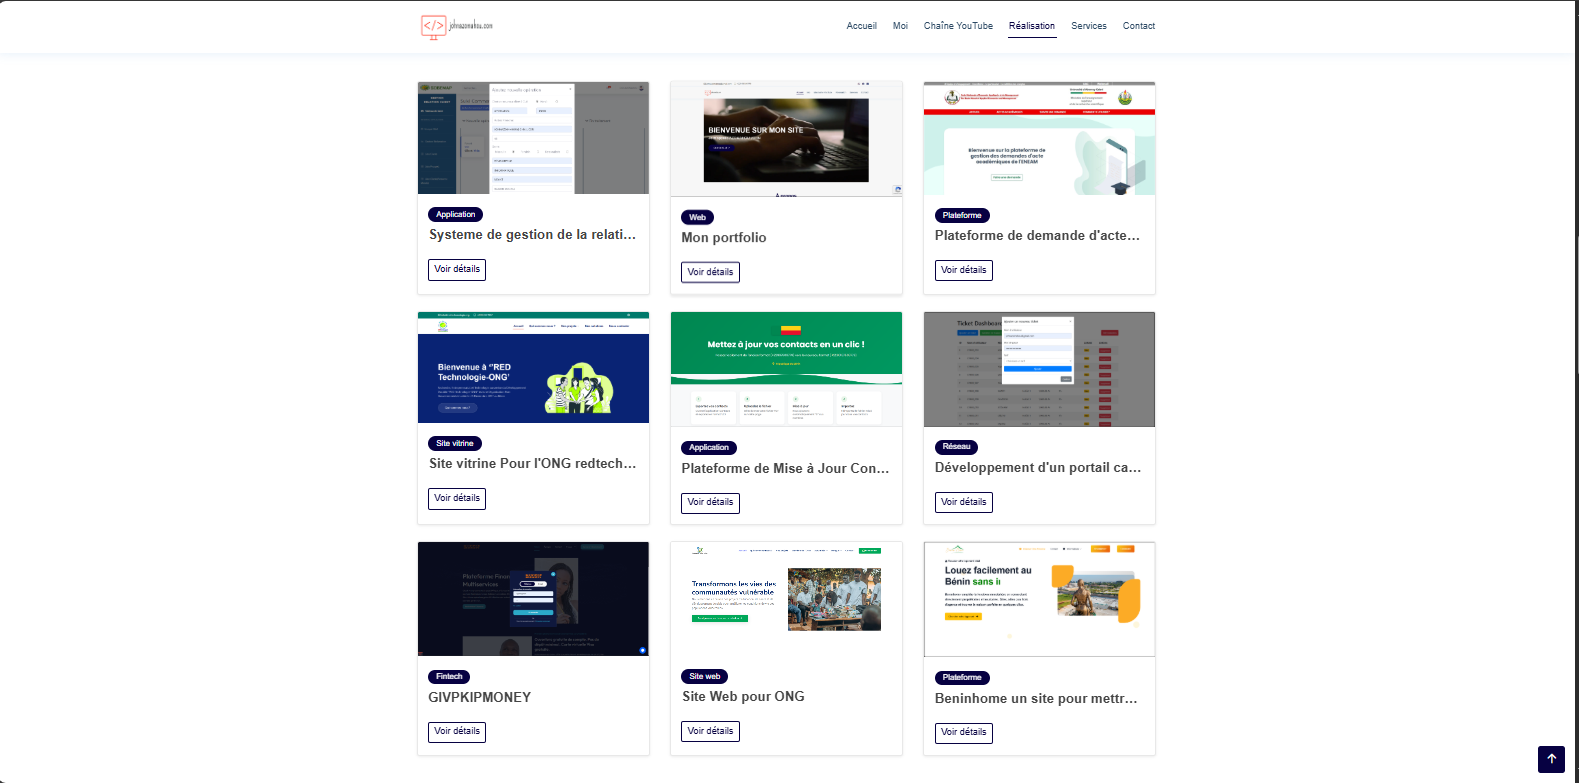1579x783 pixels.
Task: Open the Accueil menu item
Action: pos(861,26)
